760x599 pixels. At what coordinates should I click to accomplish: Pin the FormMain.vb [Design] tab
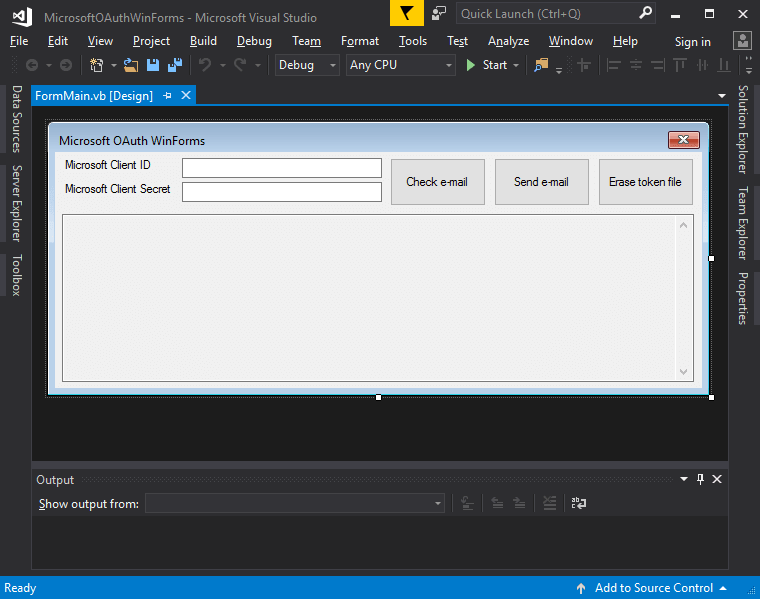click(x=168, y=95)
